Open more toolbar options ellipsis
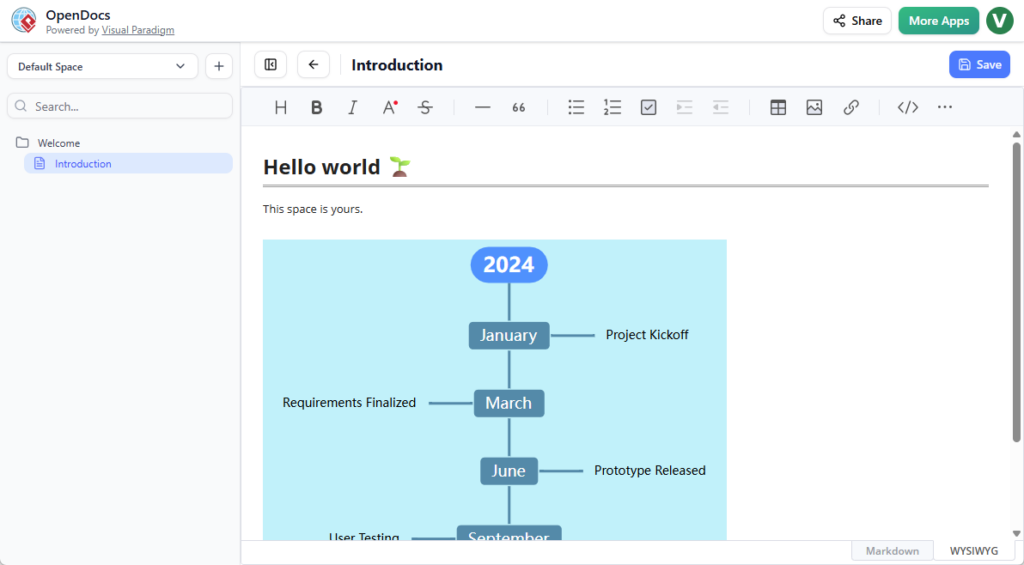Screen dimensions: 1024x565 [945, 108]
